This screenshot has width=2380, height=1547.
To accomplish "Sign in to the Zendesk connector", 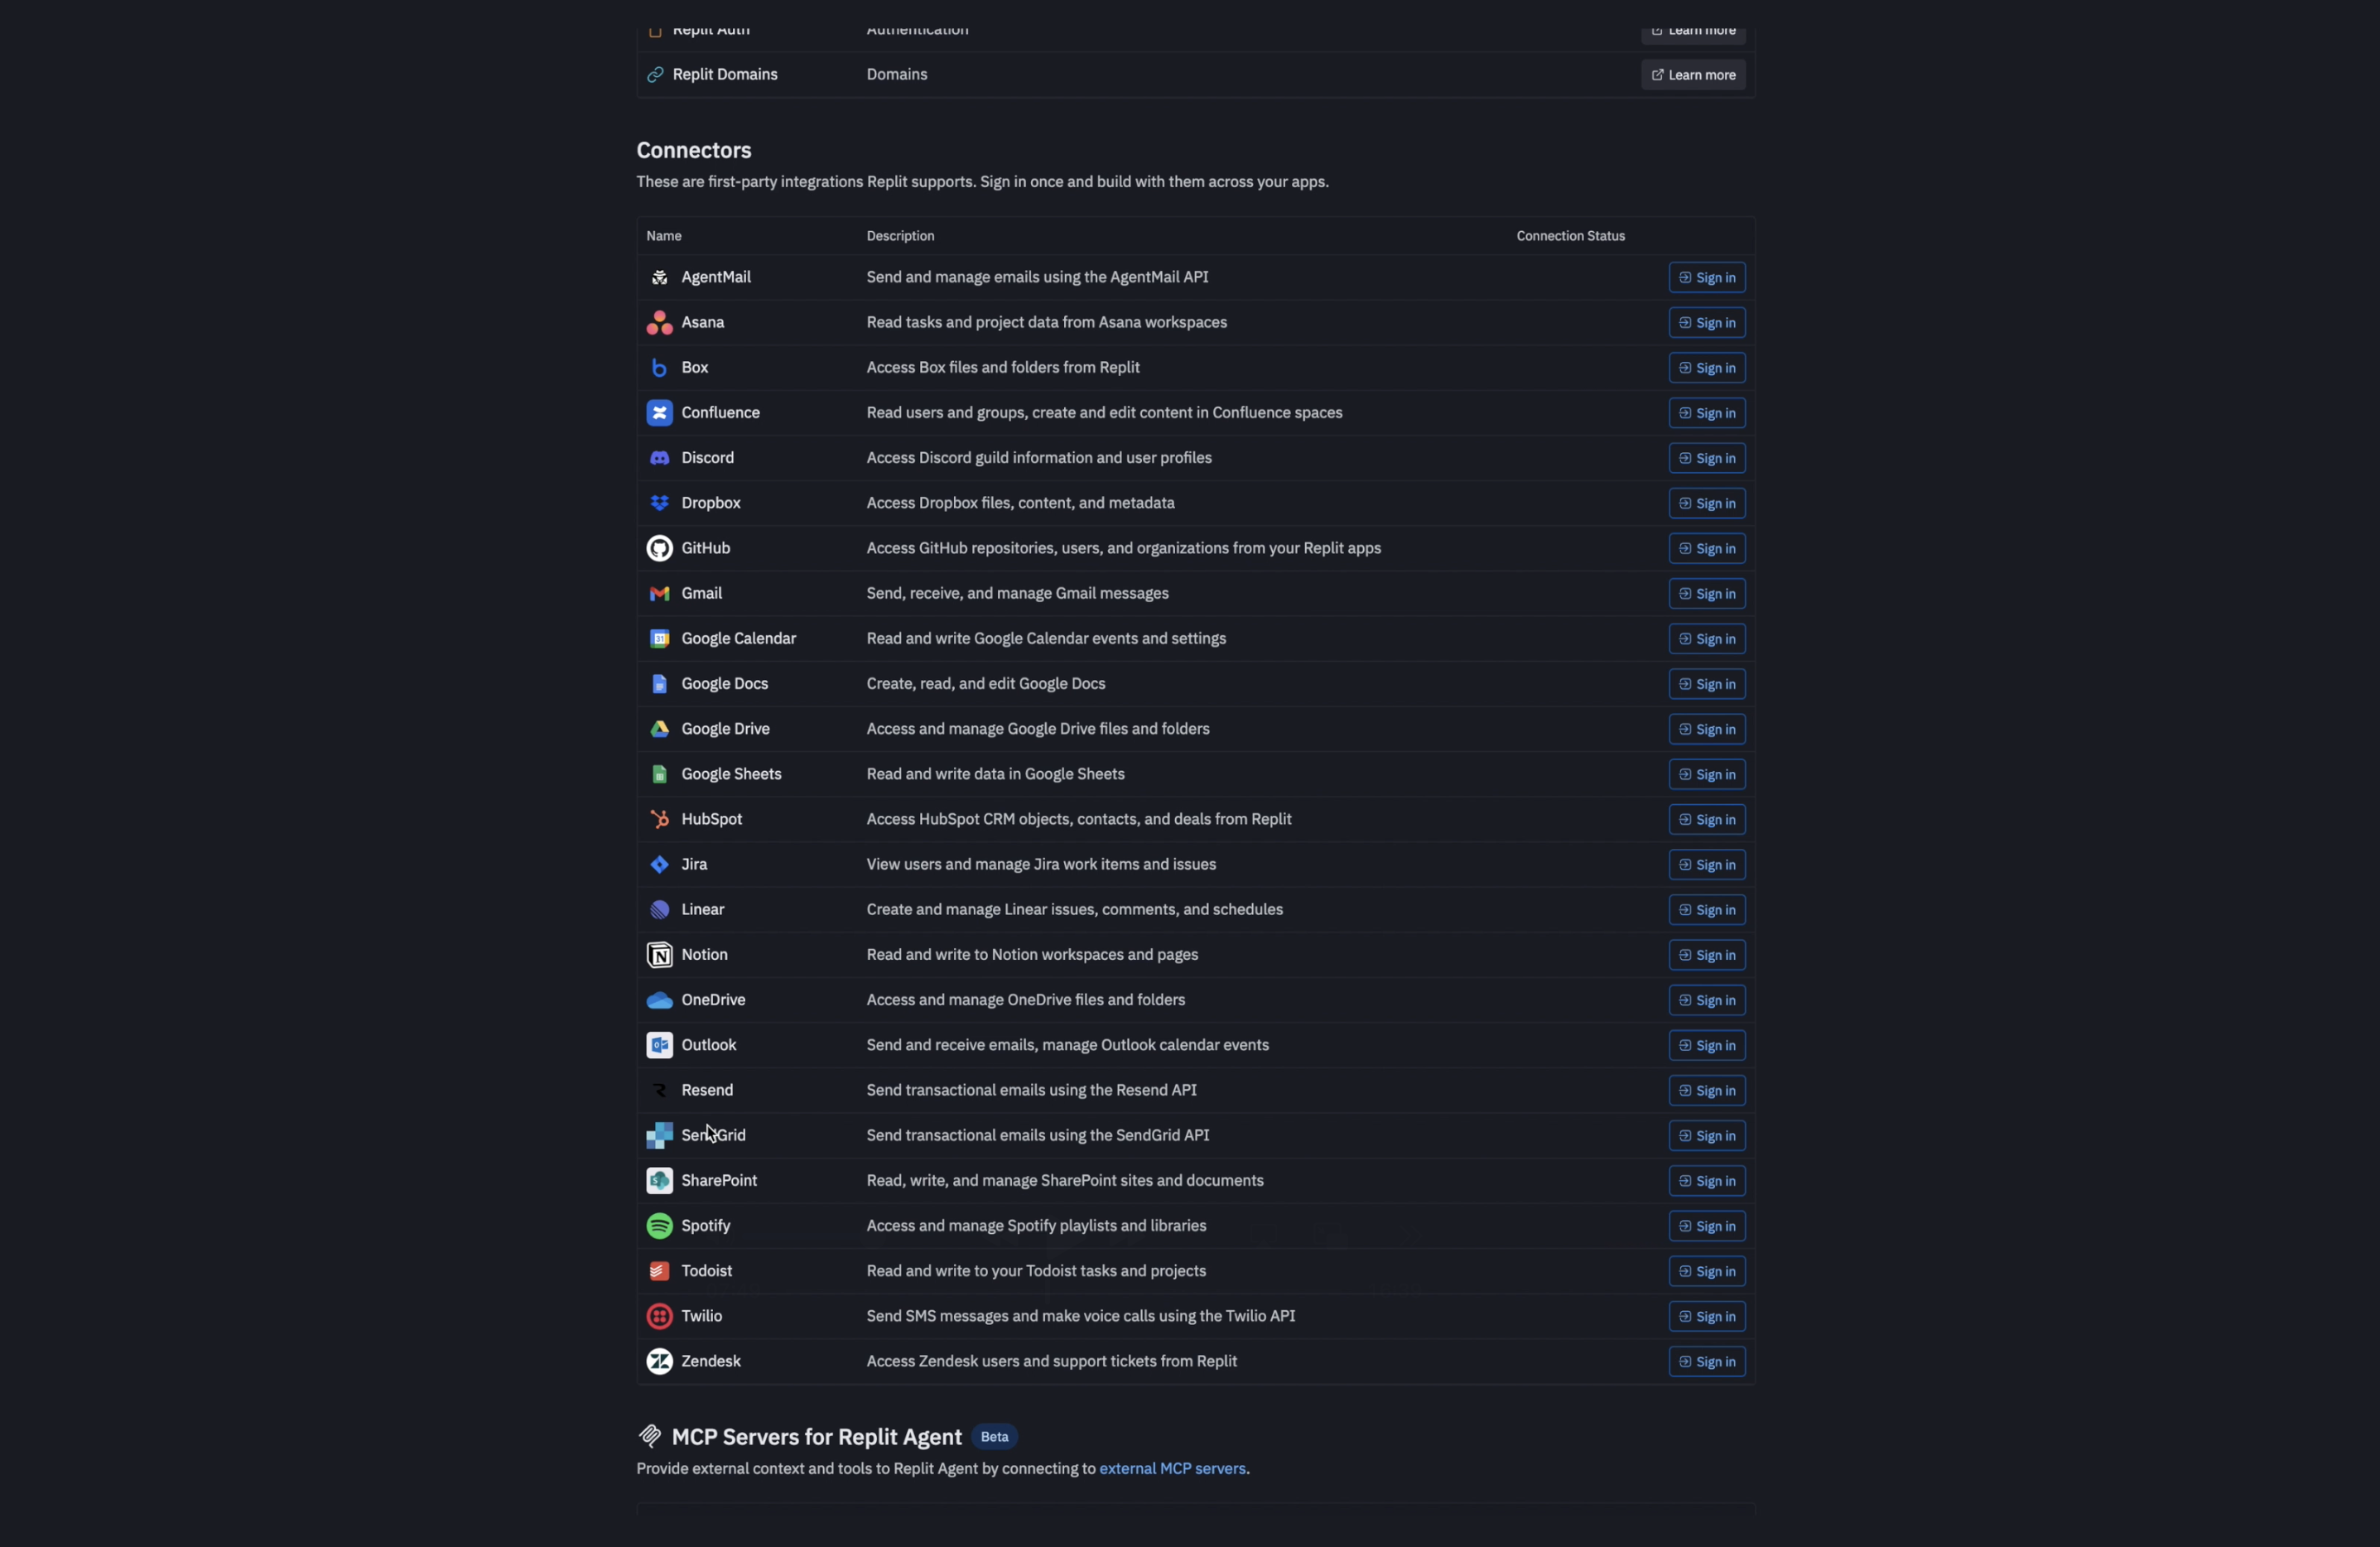I will (x=1706, y=1361).
